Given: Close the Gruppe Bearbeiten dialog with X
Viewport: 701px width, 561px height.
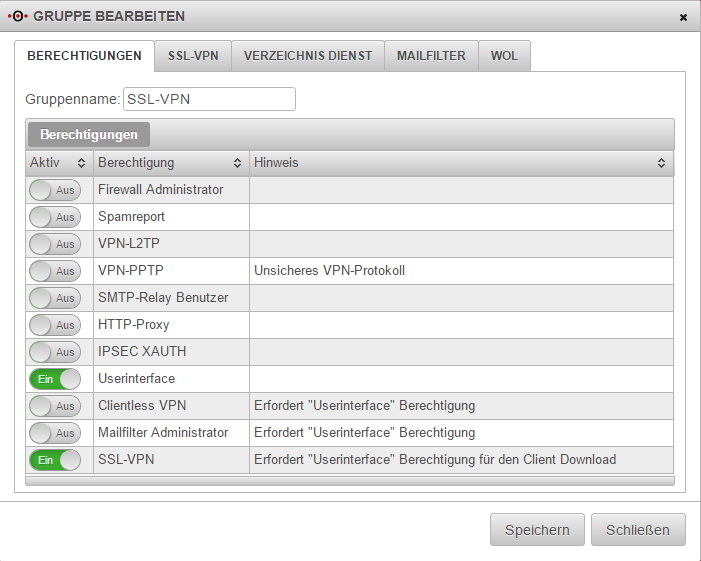Looking at the screenshot, I should pos(683,17).
